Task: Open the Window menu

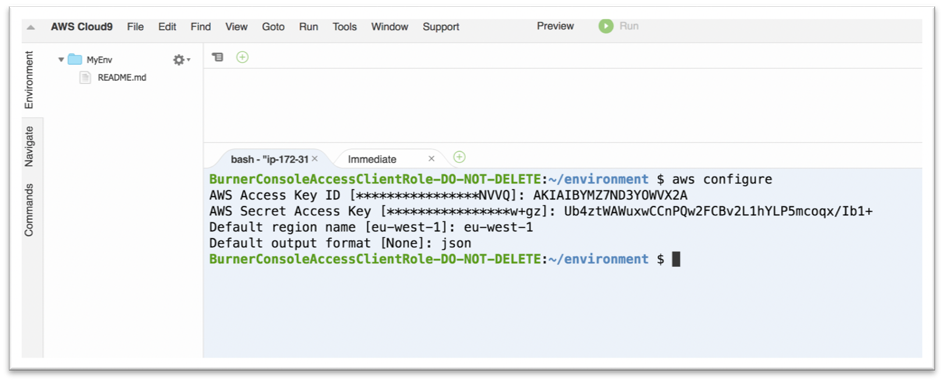Action: click(x=390, y=27)
